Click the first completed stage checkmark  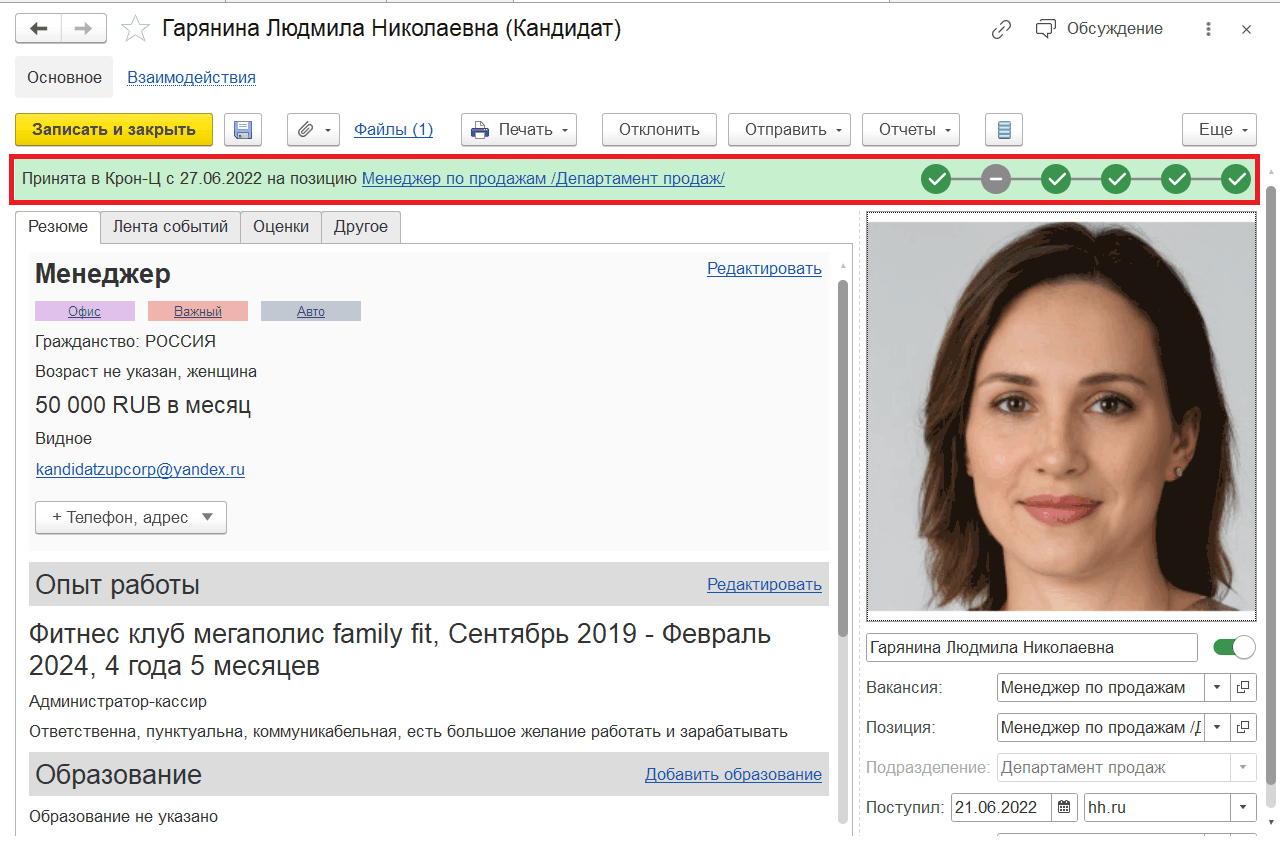pyautogui.click(x=935, y=179)
